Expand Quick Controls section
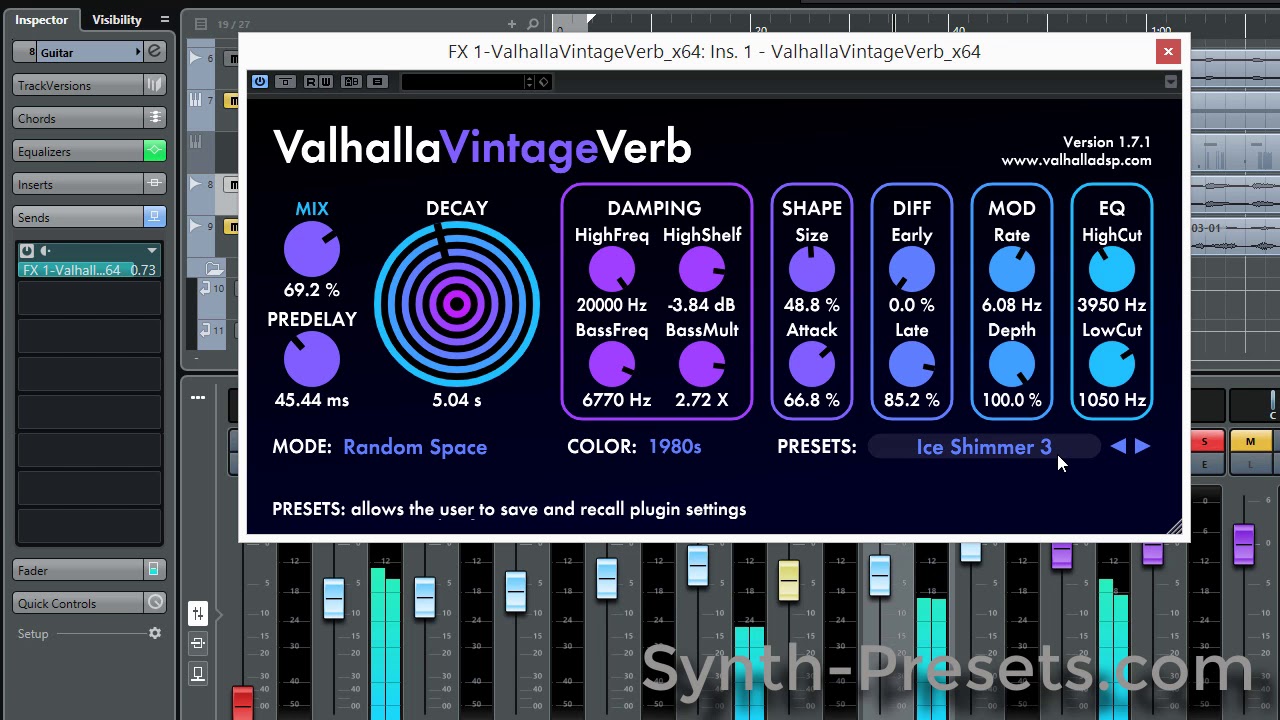 tap(78, 603)
